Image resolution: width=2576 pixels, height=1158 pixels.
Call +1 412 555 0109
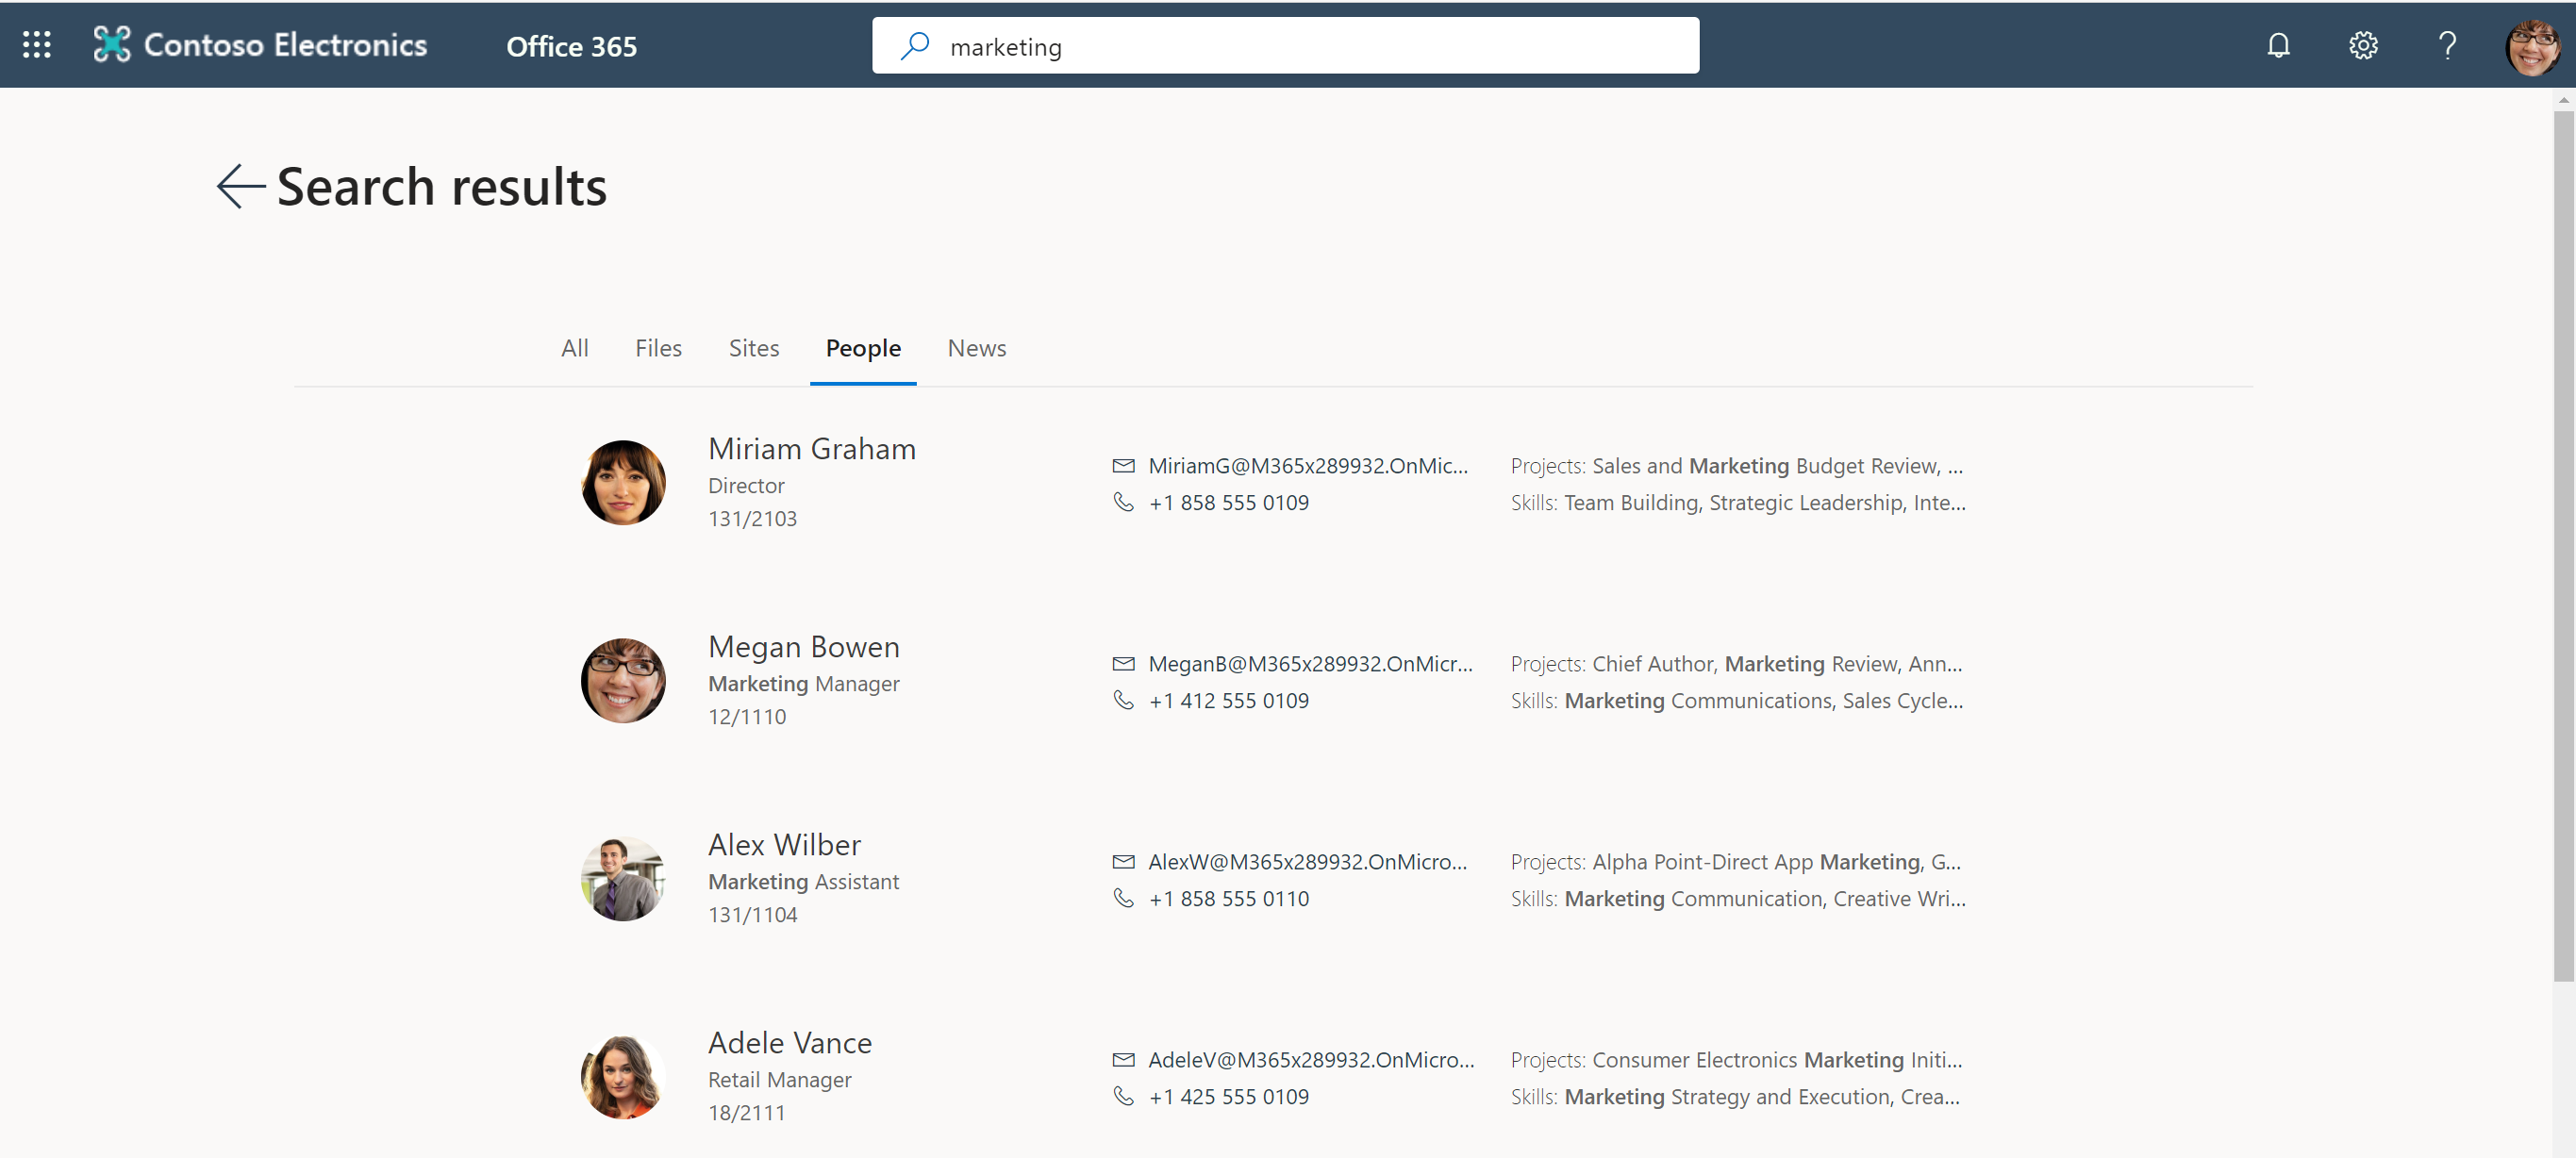1228,701
